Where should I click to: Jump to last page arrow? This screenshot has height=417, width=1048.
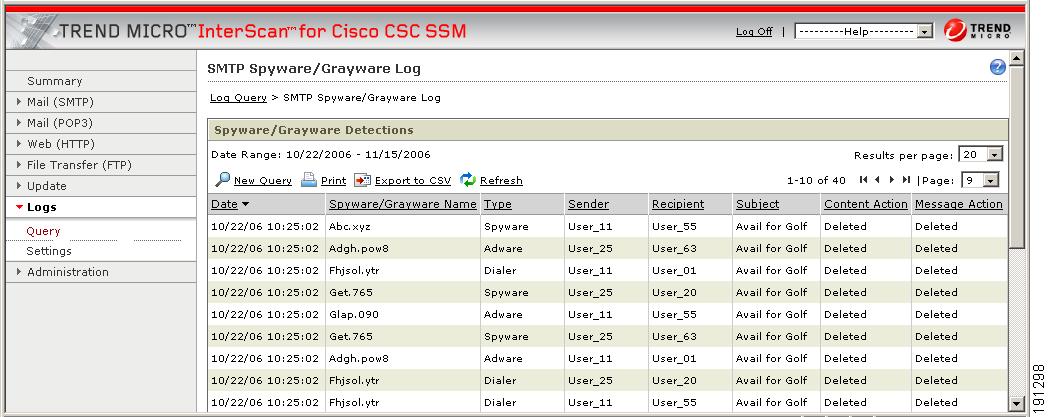(x=906, y=180)
